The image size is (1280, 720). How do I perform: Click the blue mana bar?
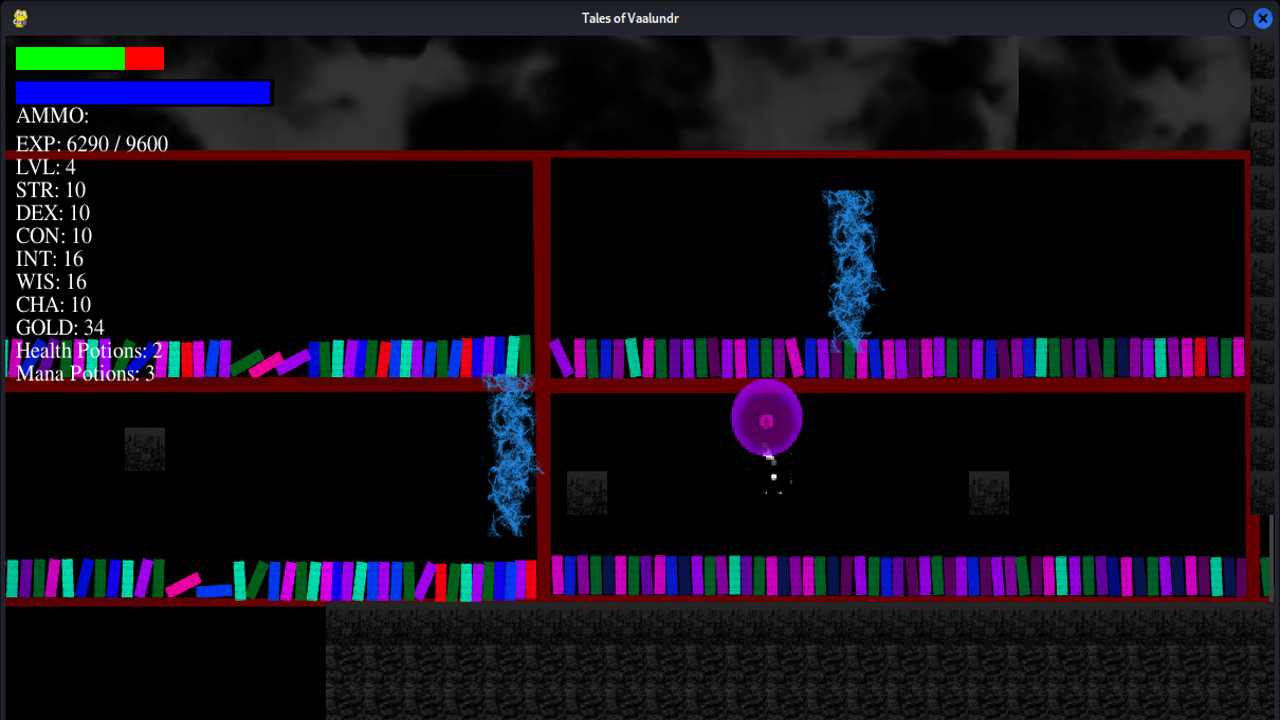(143, 92)
